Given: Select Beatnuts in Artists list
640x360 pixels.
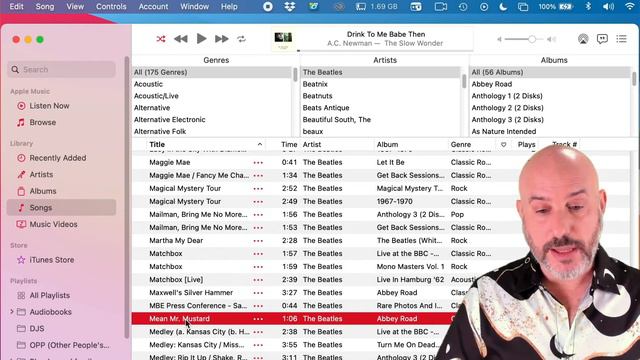Looking at the screenshot, I should [x=317, y=96].
